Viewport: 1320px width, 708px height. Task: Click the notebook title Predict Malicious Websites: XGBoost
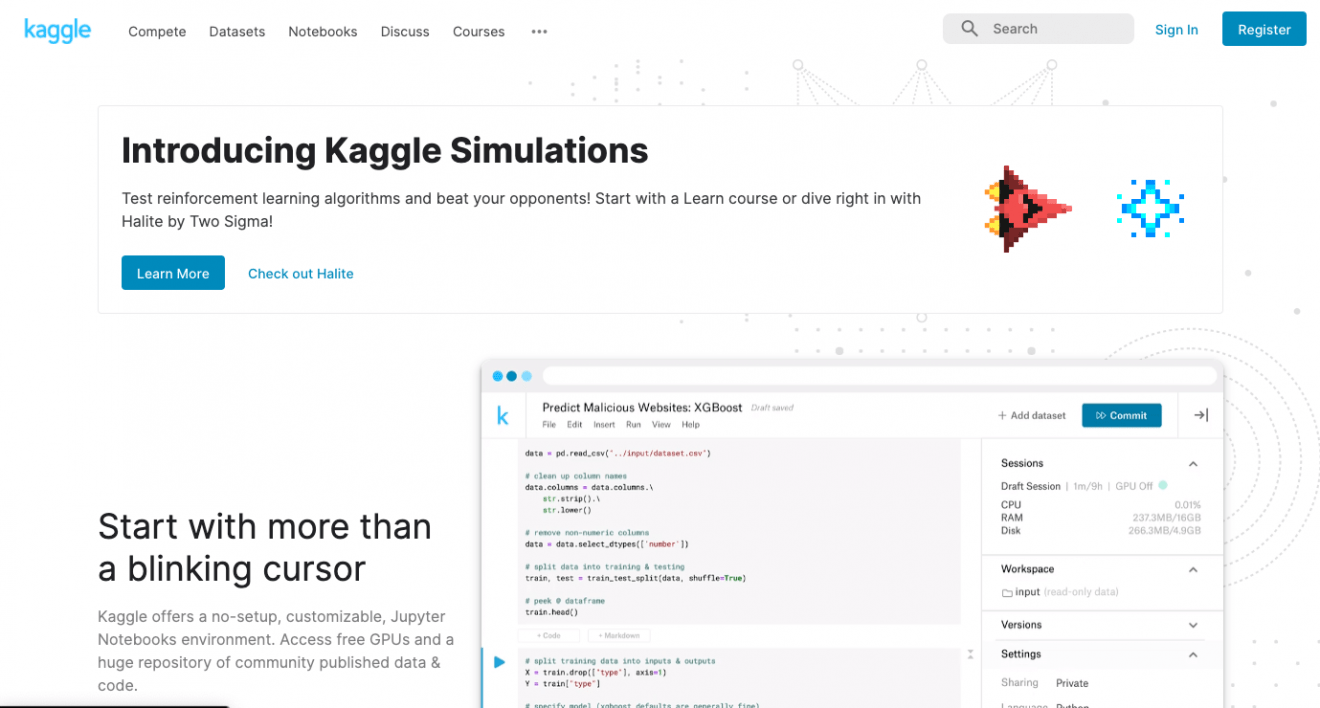click(642, 408)
